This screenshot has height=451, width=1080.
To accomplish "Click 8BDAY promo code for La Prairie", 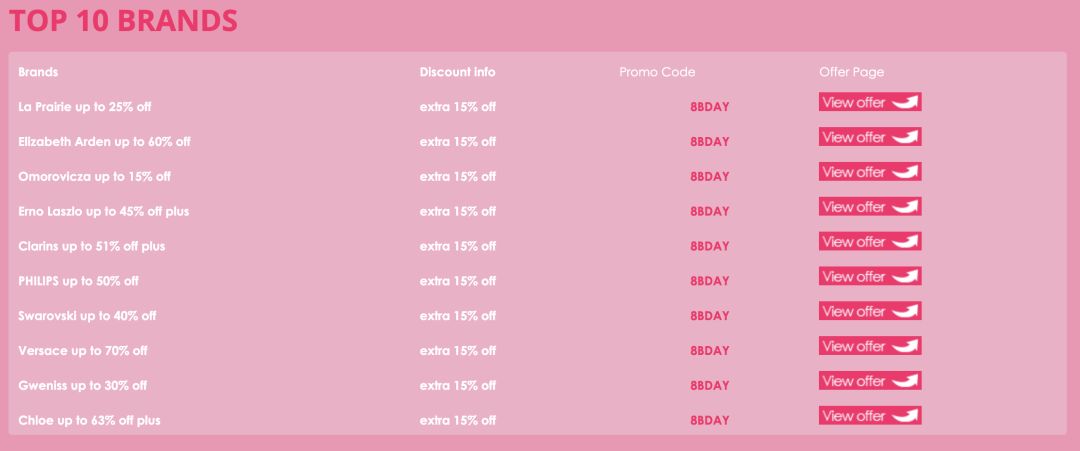I will 710,107.
